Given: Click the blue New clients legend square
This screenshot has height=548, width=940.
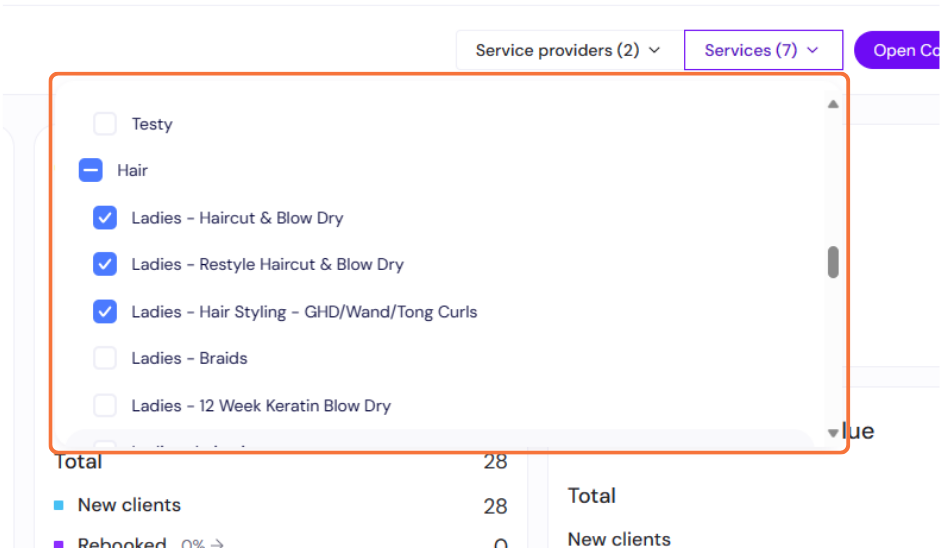Looking at the screenshot, I should coord(59,506).
